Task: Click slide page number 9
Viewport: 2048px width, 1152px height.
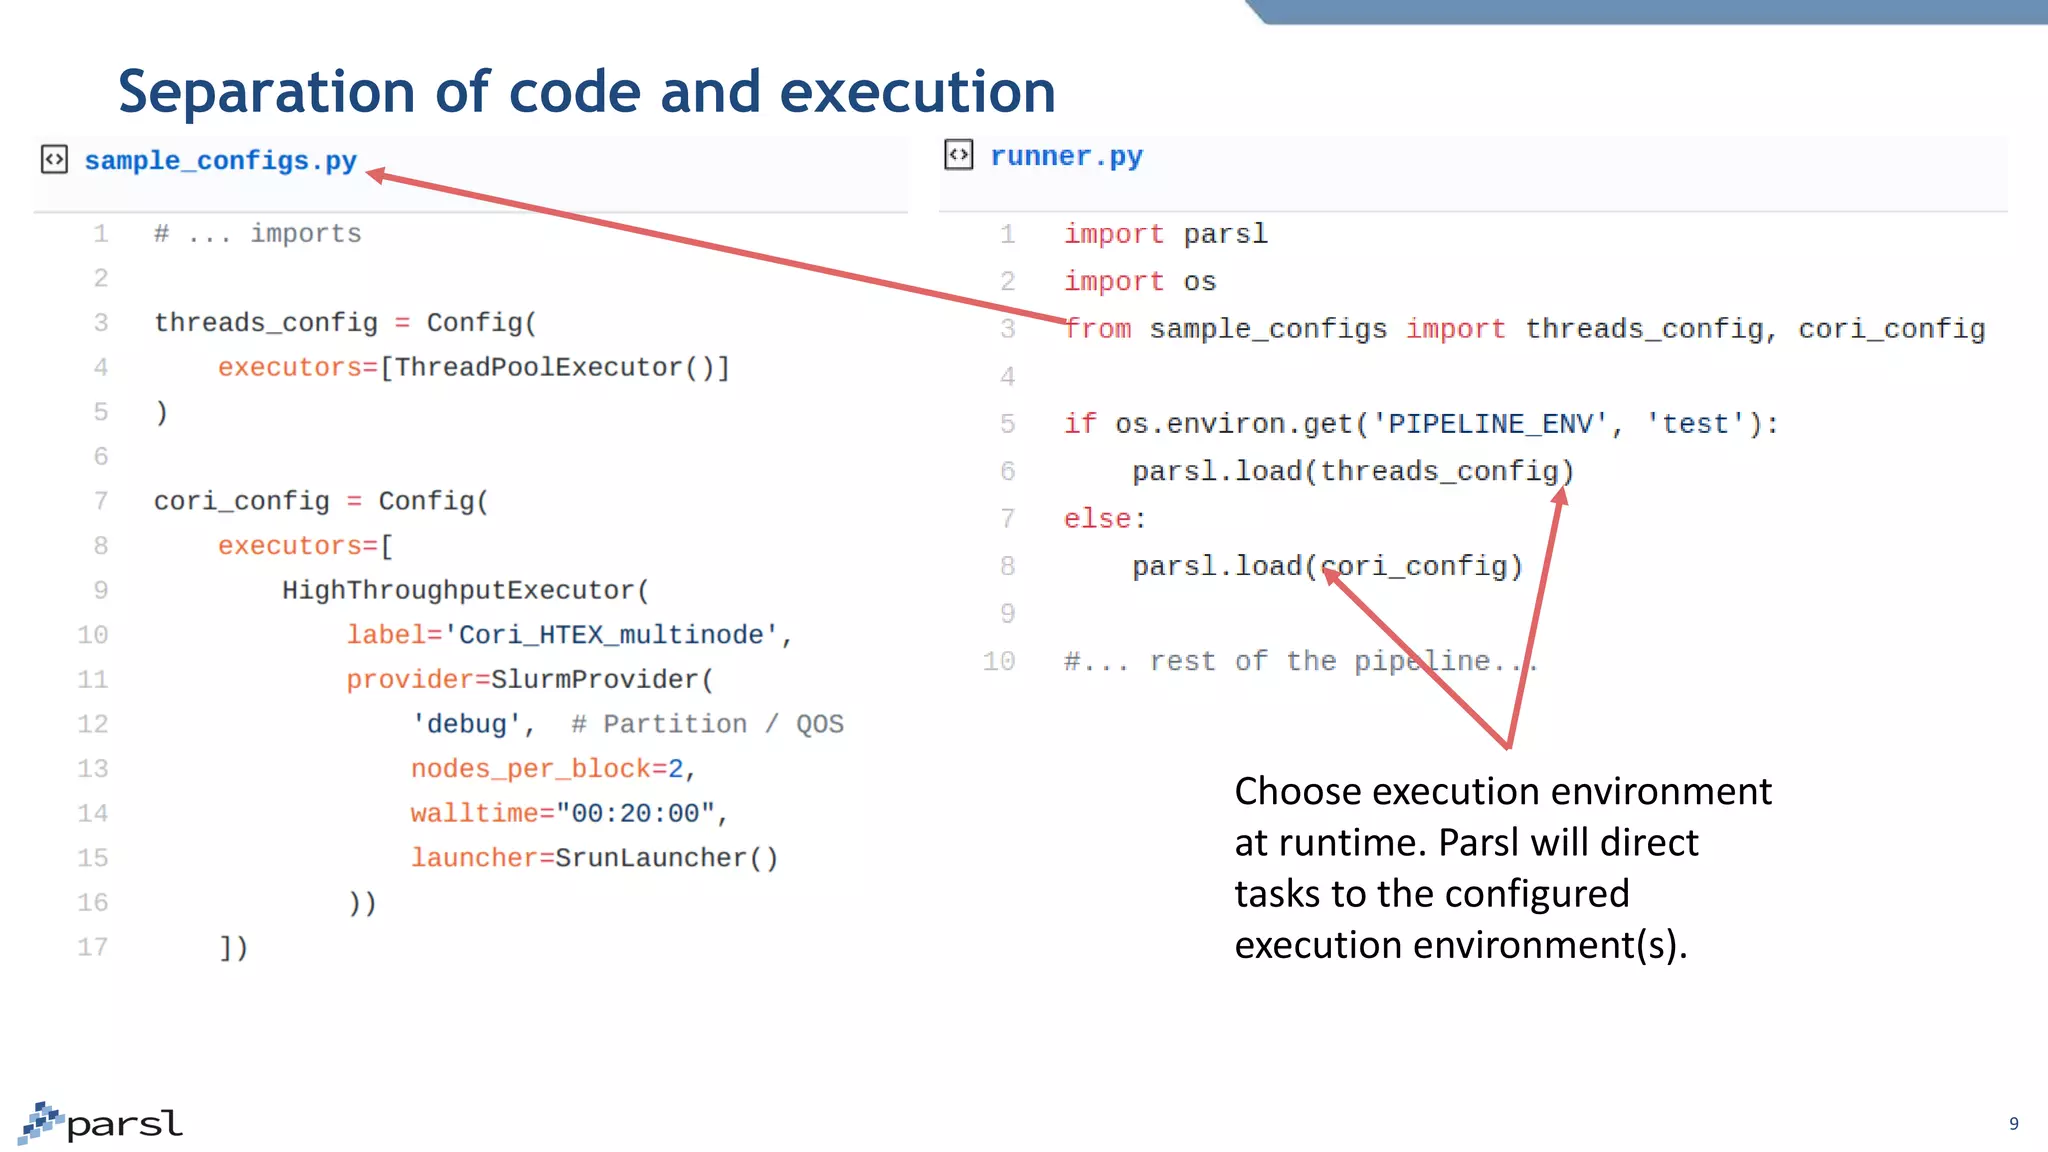Action: tap(2014, 1124)
